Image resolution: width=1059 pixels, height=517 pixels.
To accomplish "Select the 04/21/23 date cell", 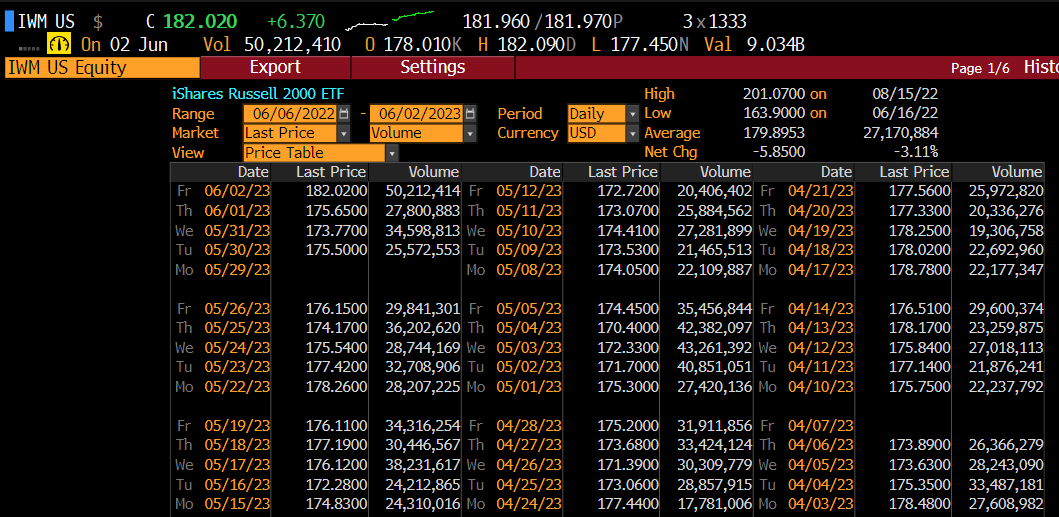I will pyautogui.click(x=820, y=191).
